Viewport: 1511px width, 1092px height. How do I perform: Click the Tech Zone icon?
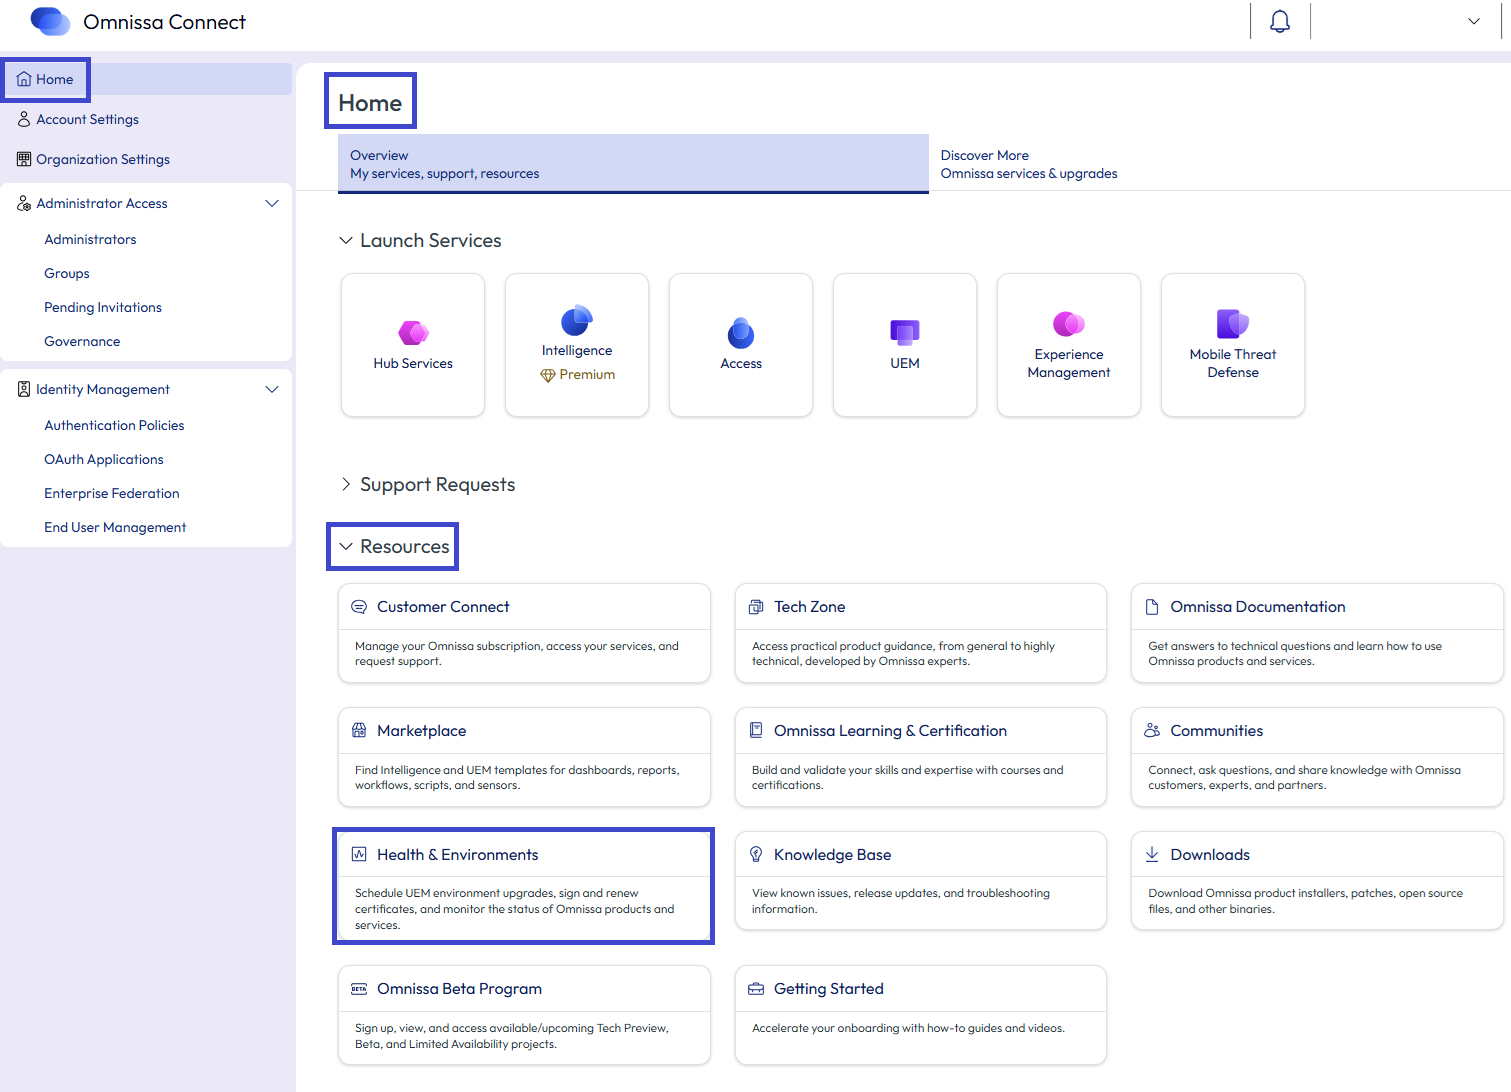pos(756,607)
